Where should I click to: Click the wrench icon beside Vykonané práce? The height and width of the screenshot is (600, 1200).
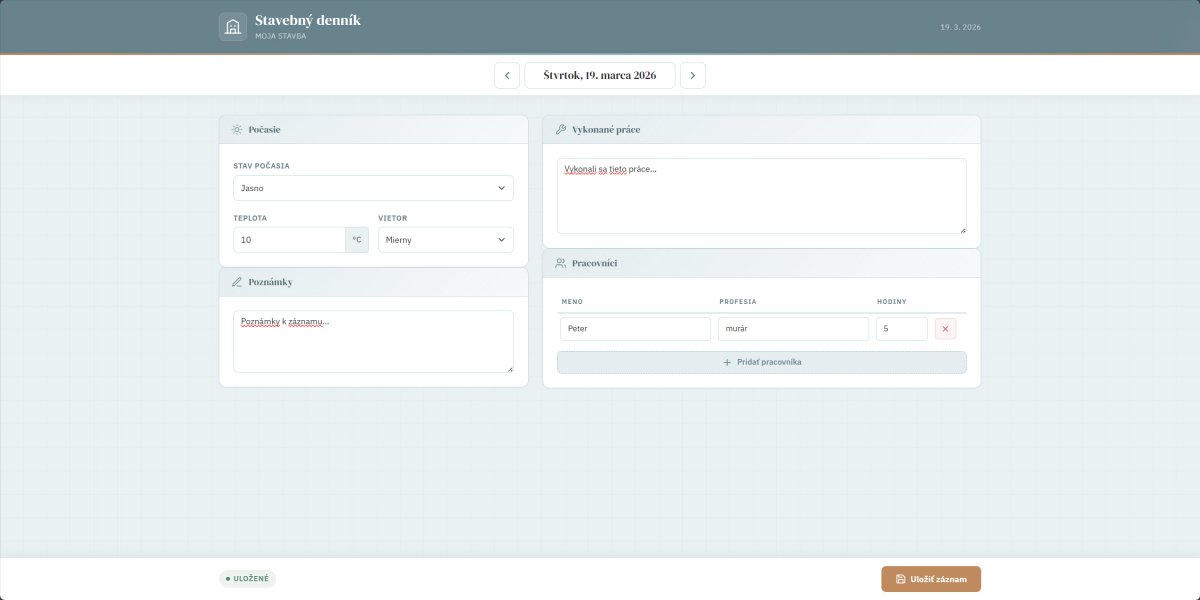pos(560,130)
